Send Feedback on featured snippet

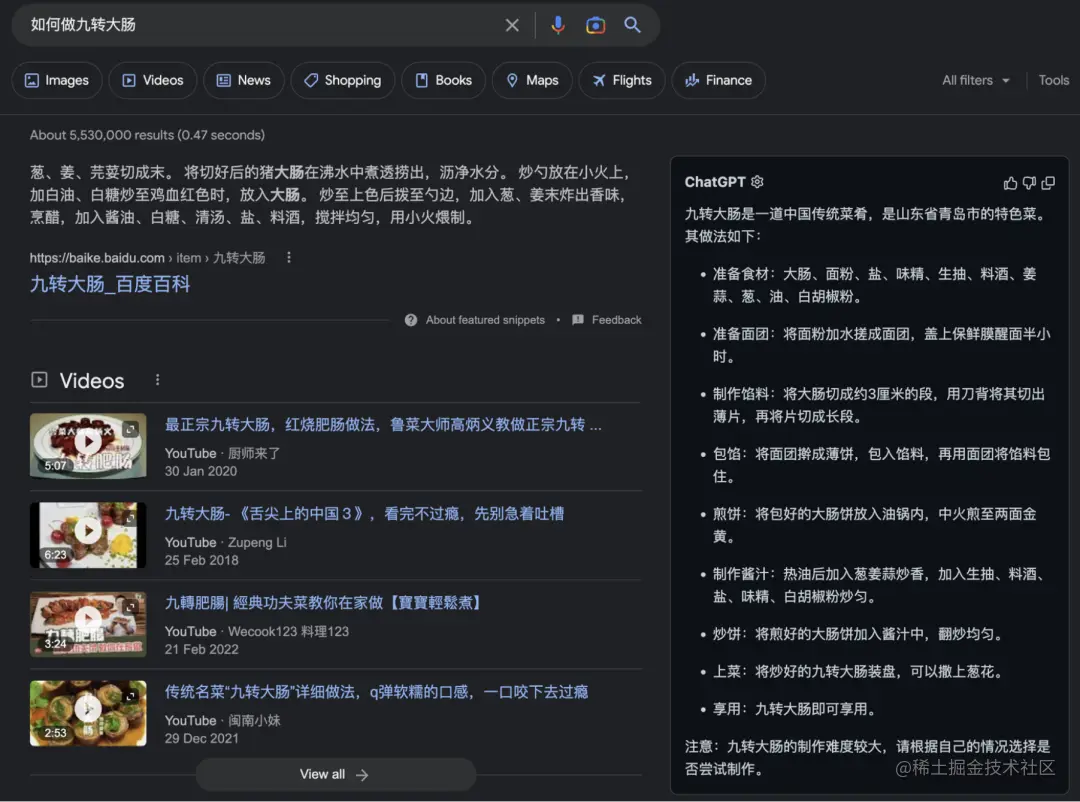[607, 320]
